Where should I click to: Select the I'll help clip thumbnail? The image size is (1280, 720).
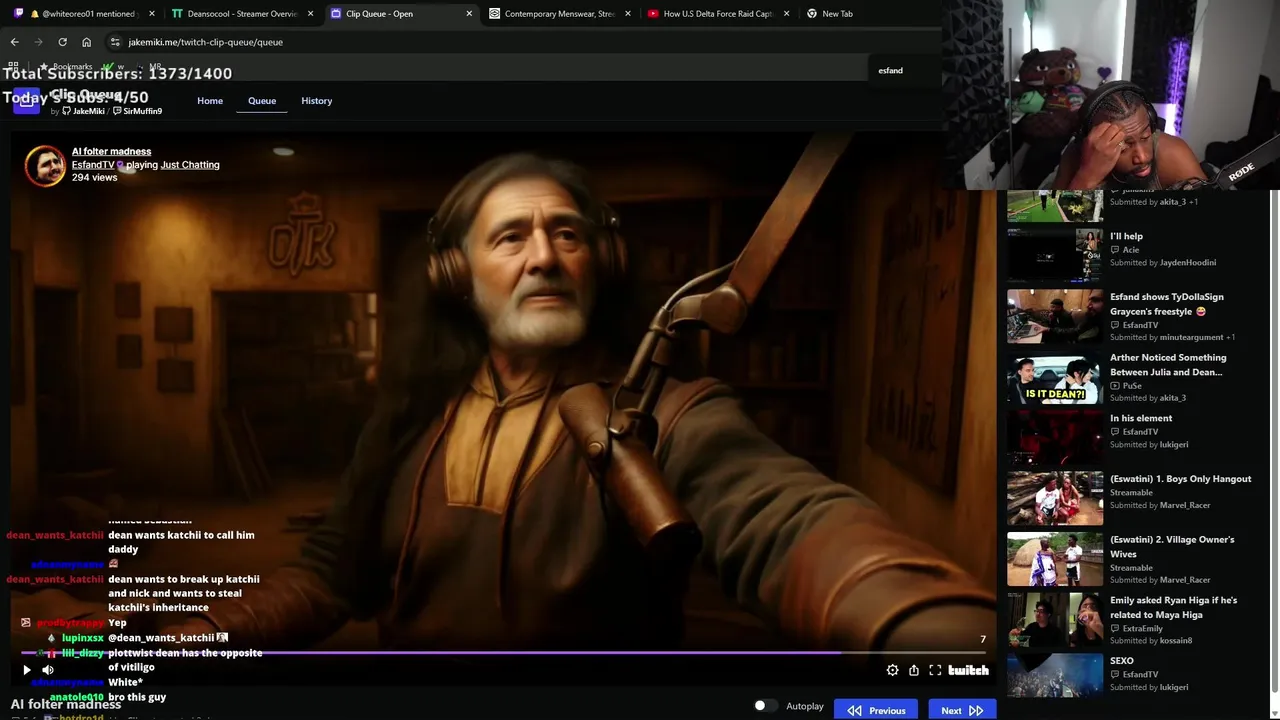coord(1055,255)
